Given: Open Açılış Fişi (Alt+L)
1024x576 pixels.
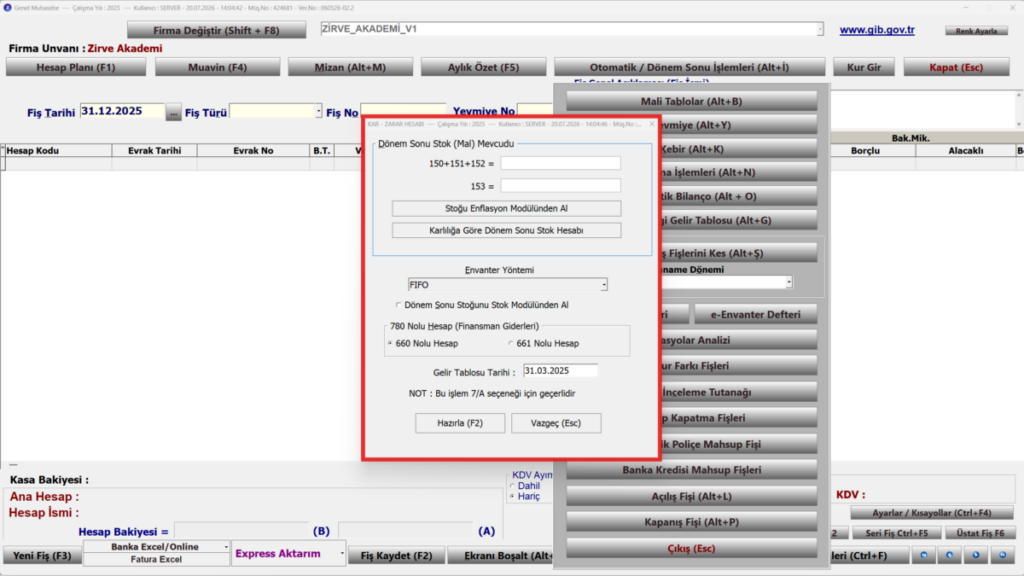Looking at the screenshot, I should [692, 496].
